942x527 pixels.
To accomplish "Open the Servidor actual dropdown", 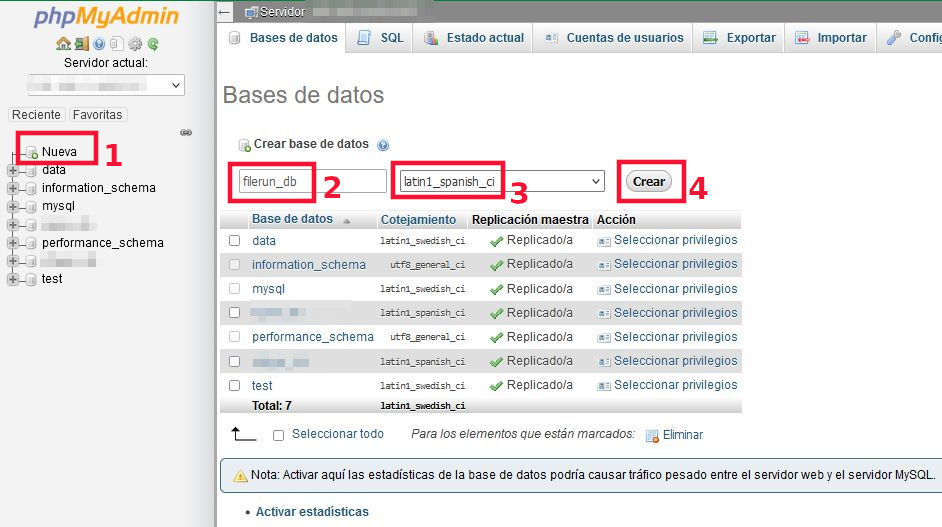I will coord(106,85).
